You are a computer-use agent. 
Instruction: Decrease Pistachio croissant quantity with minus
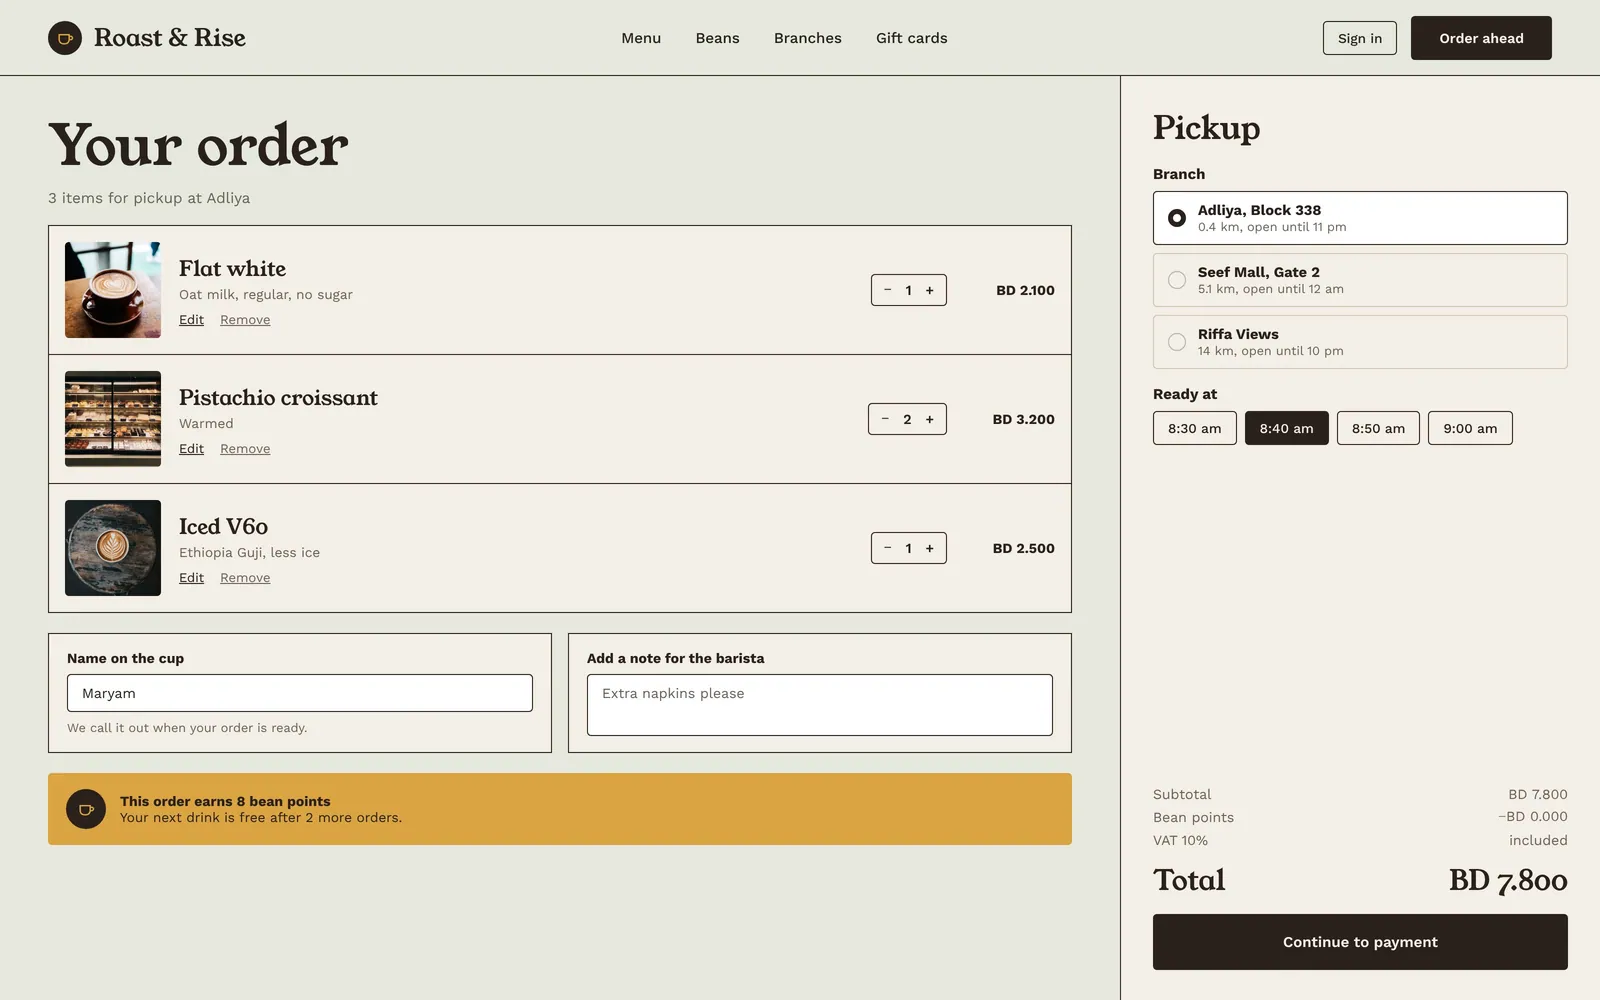point(885,419)
